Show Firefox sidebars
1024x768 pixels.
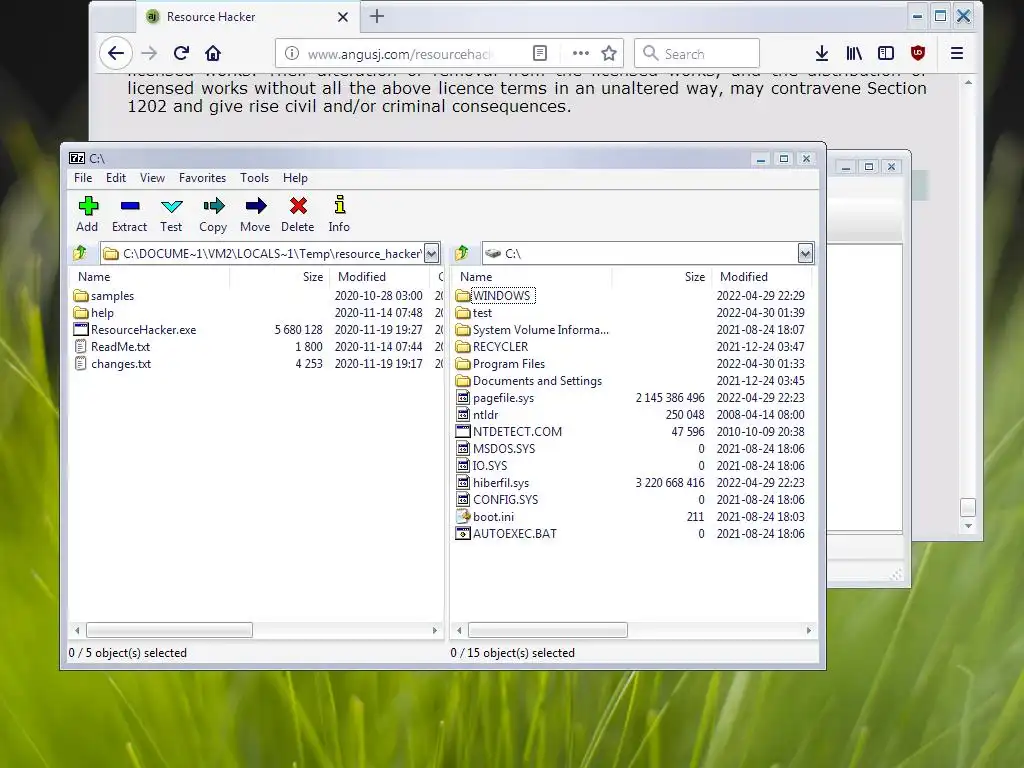(x=886, y=53)
